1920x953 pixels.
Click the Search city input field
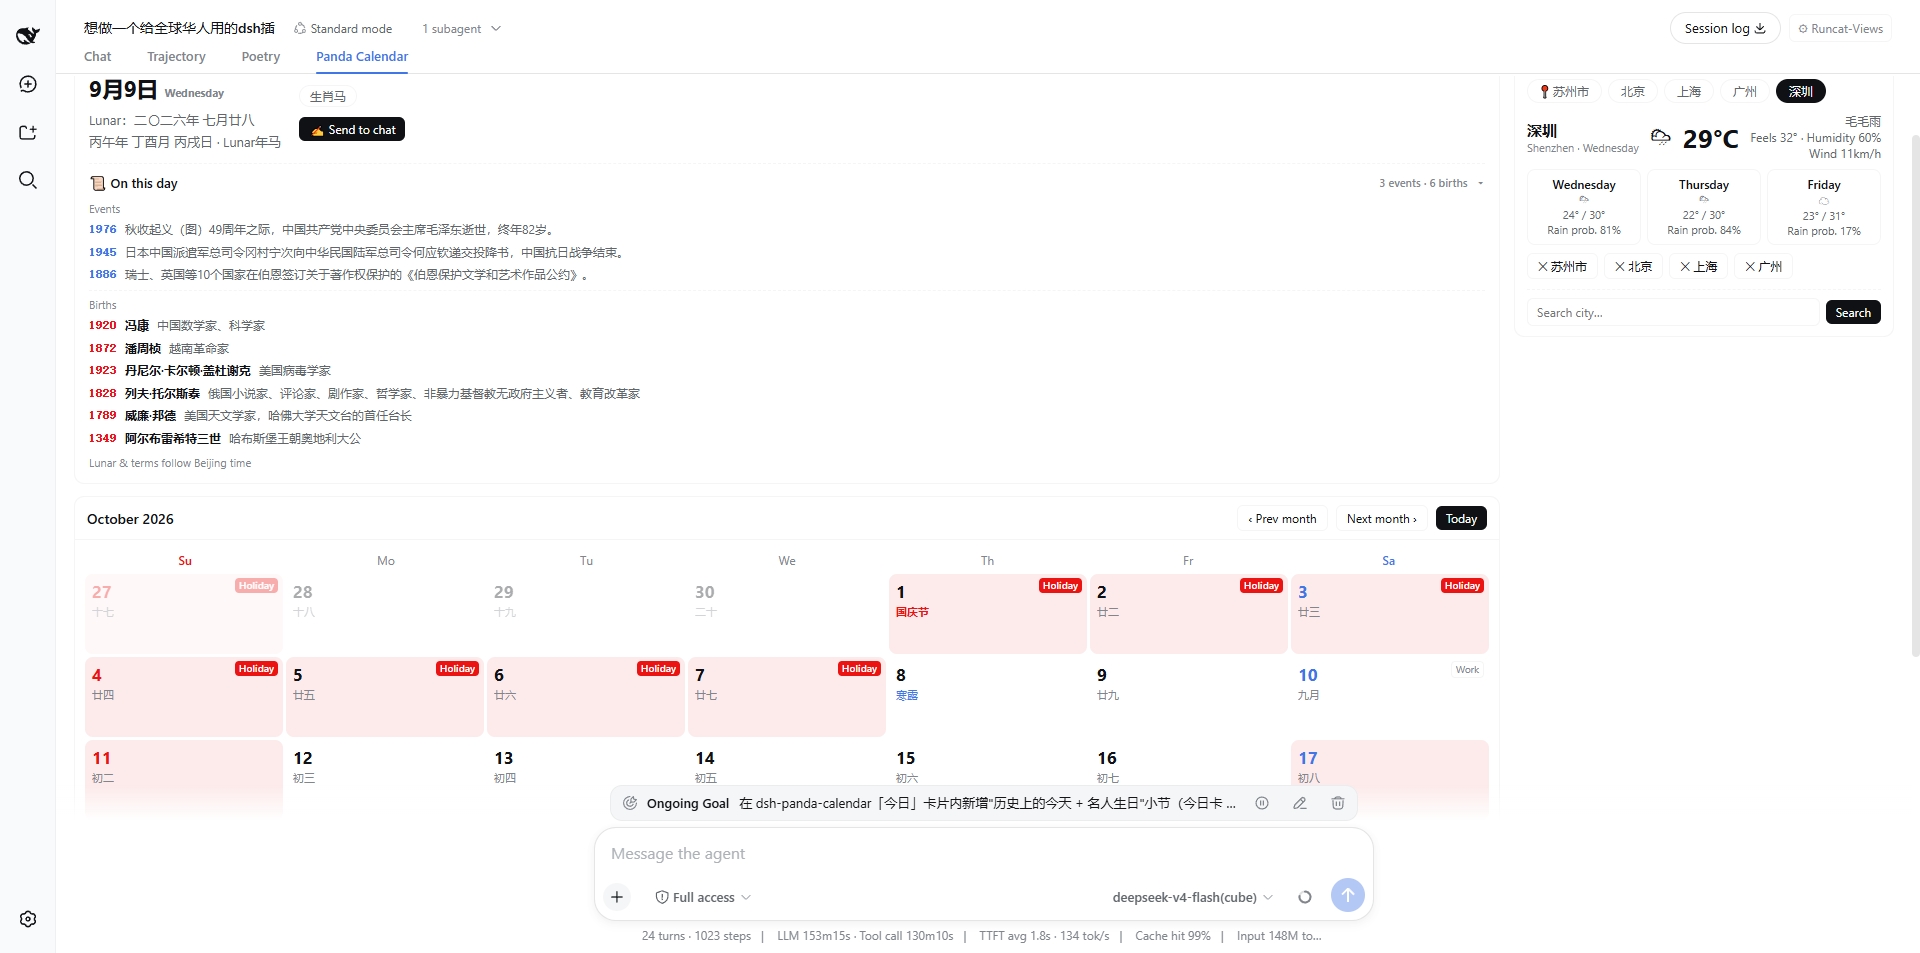[1673, 312]
